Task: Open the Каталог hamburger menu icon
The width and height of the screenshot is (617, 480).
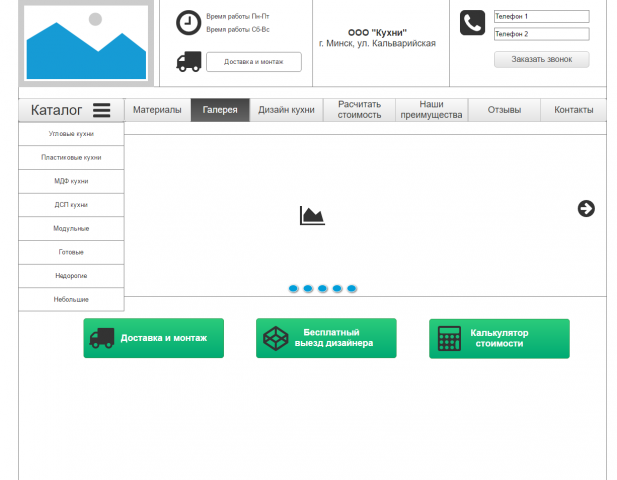Action: [102, 110]
